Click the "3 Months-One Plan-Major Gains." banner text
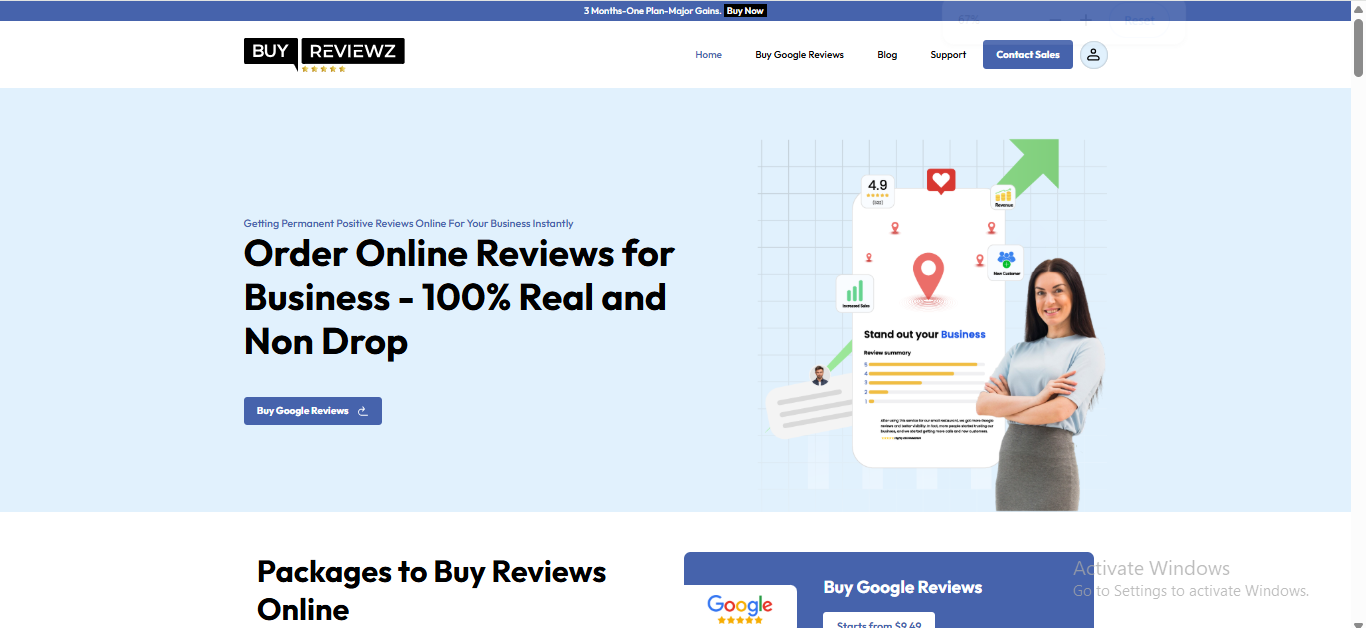Screen dimensions: 1366x628 [652, 11]
